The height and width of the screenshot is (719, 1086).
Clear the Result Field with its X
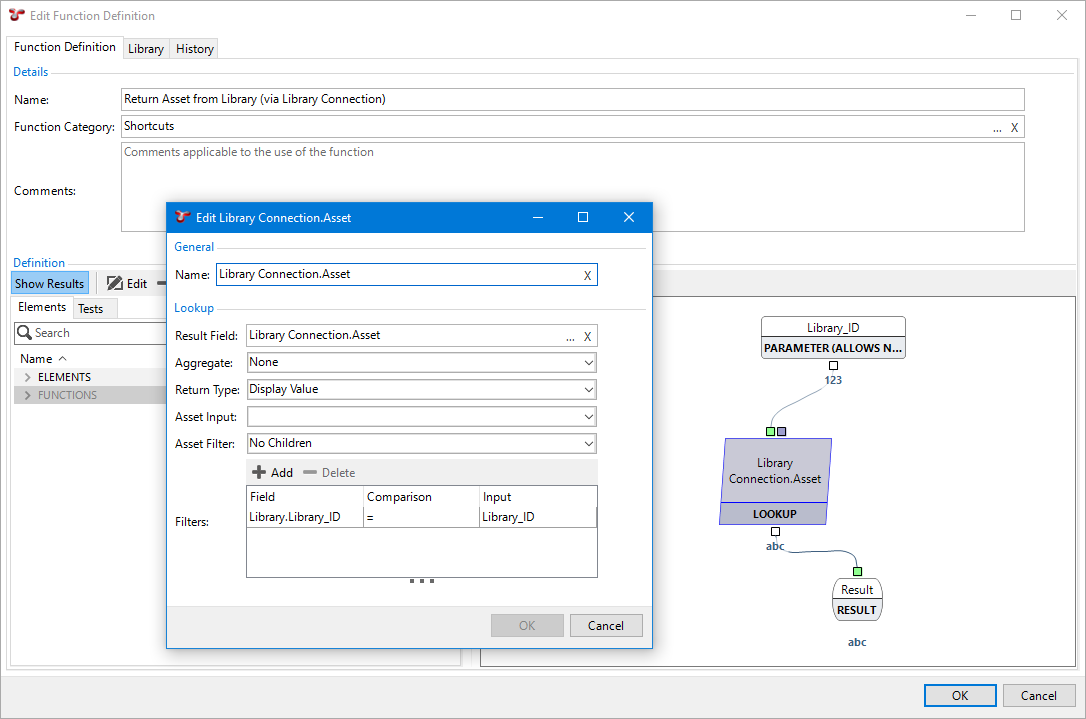[587, 336]
